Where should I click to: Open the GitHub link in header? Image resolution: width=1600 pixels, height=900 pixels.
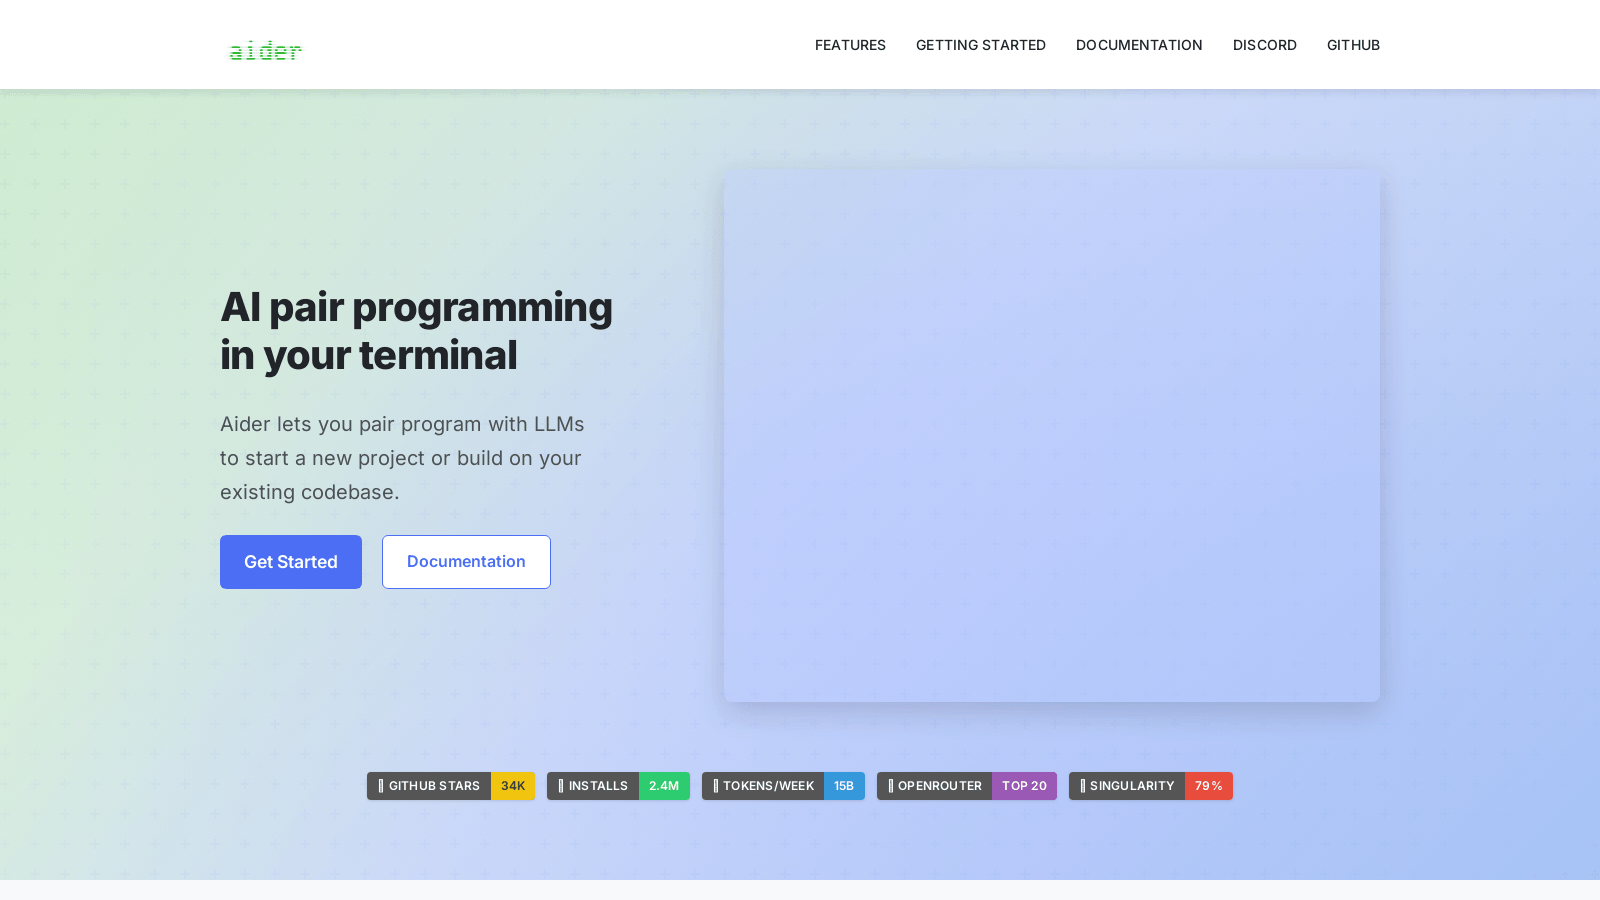[x=1353, y=45]
